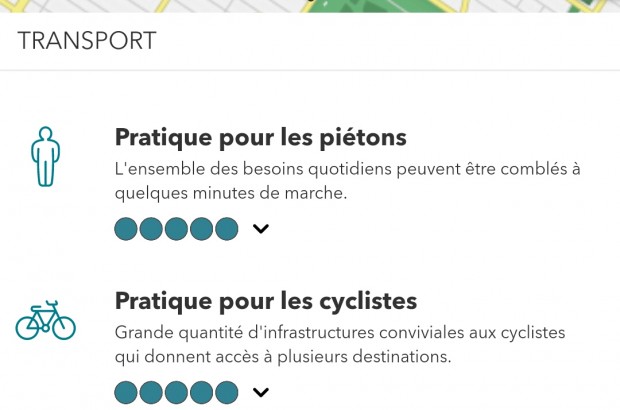The image size is (620, 410).
Task: Click the first cyclist rating dot
Action: 126,393
